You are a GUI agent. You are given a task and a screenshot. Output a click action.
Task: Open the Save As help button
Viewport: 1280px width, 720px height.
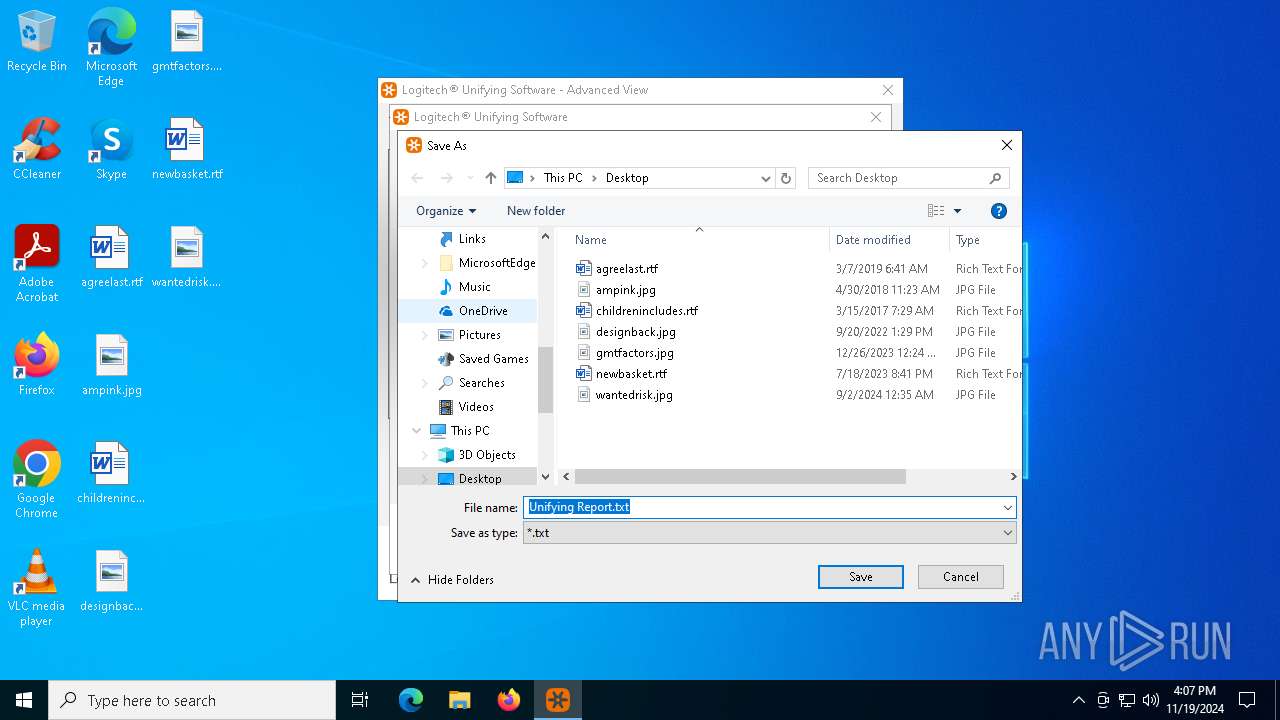[x=998, y=211]
